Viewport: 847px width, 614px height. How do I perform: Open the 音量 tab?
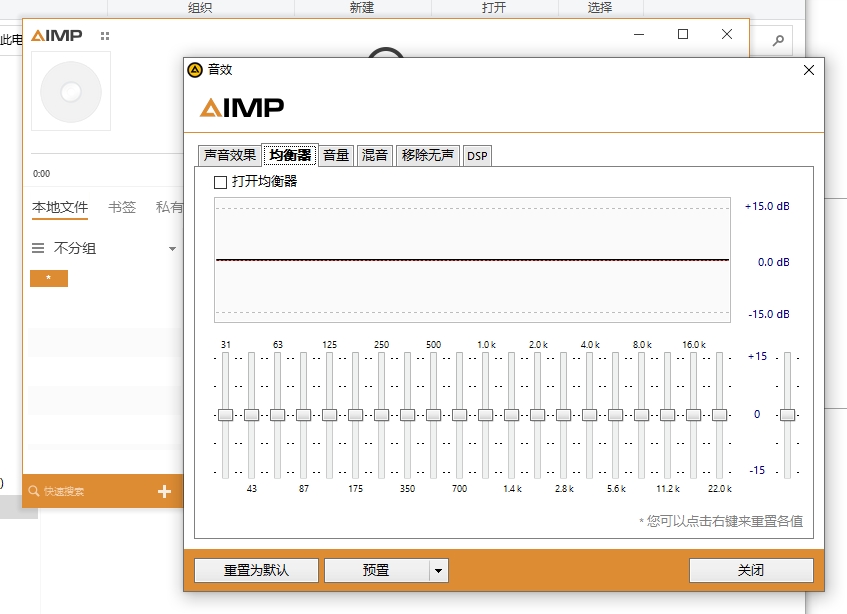coord(336,156)
